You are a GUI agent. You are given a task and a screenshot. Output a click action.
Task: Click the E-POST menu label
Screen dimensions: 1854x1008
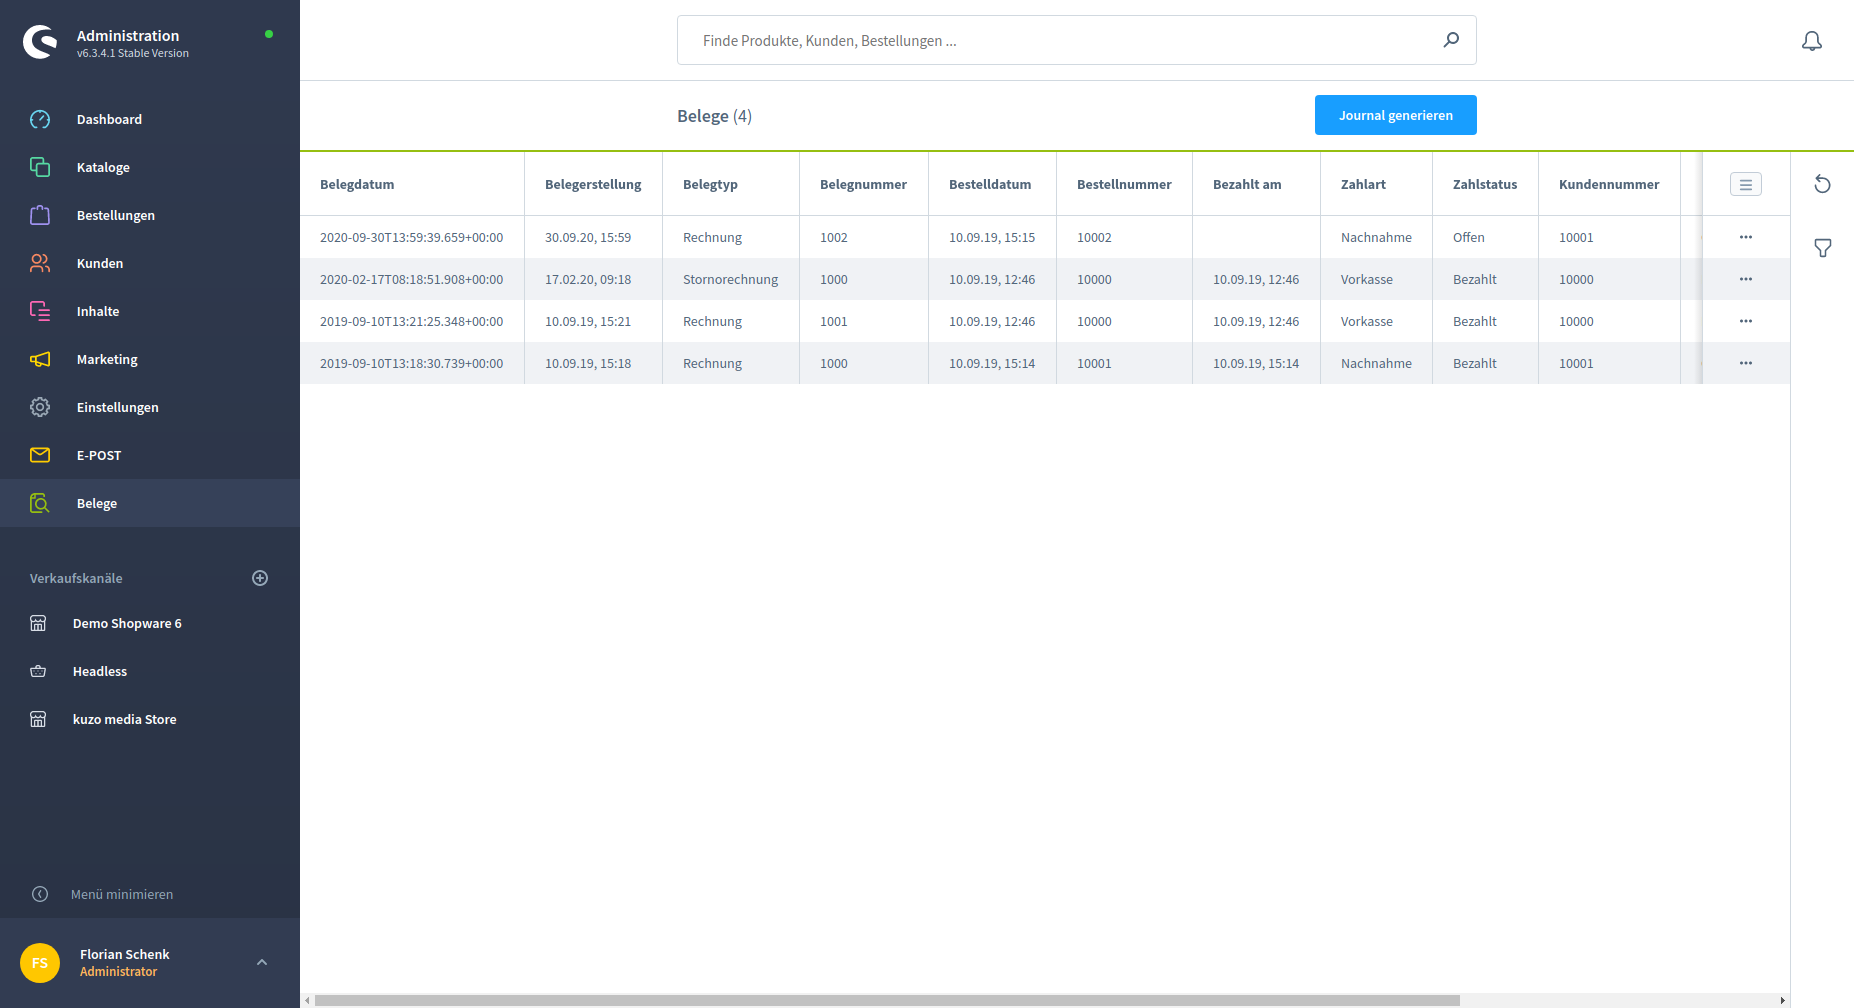tap(99, 455)
